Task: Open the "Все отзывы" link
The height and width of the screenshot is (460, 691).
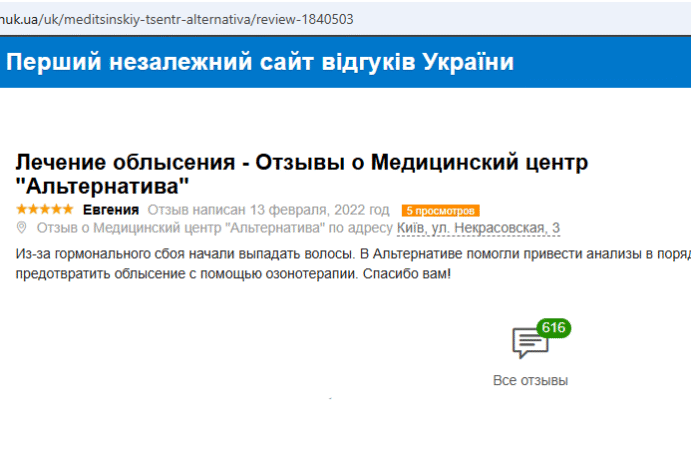Action: coord(530,381)
